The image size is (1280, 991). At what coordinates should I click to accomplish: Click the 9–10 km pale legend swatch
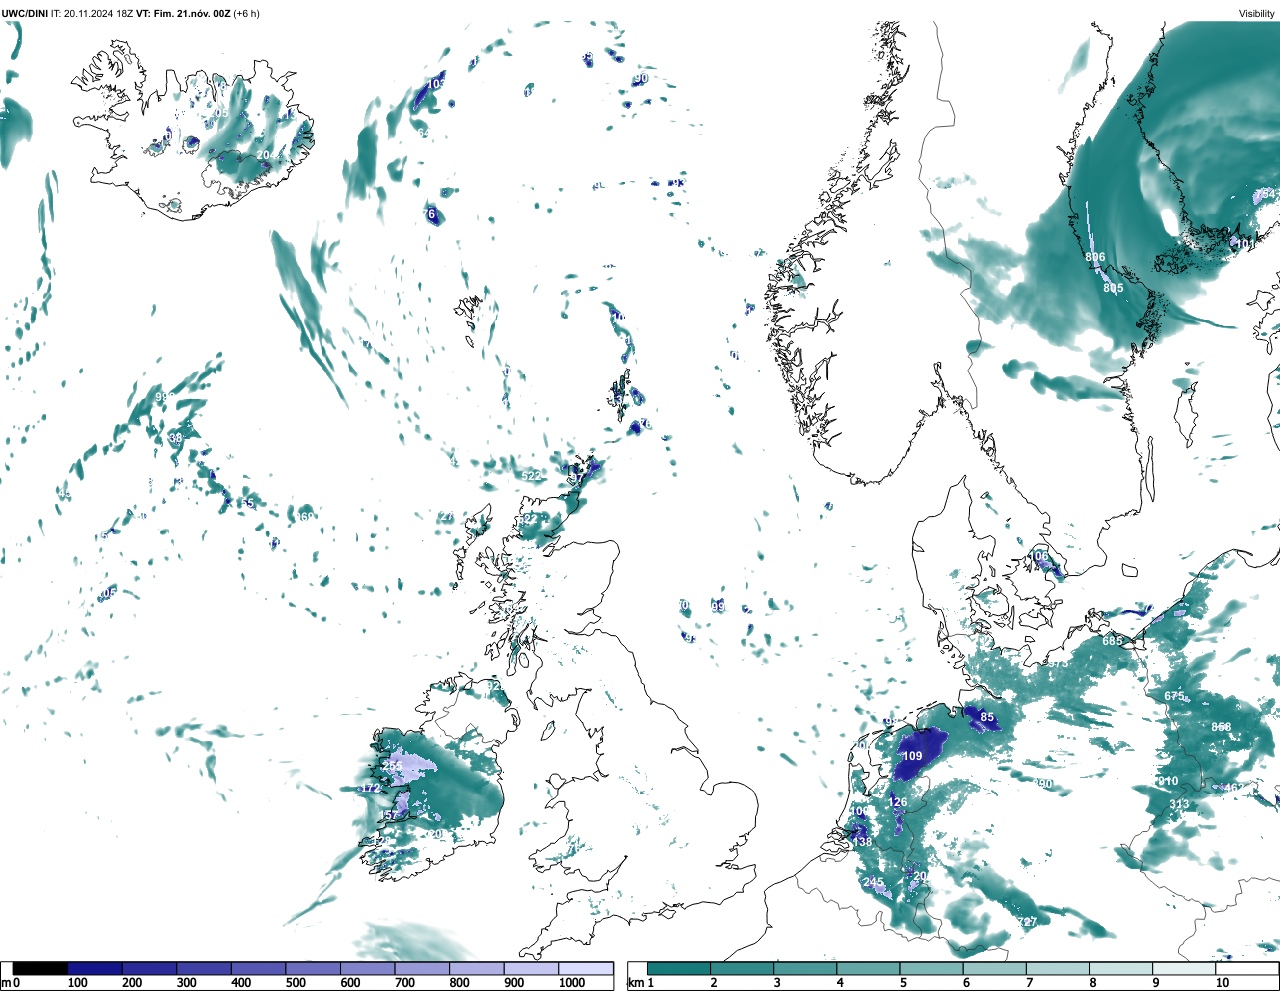(1185, 969)
